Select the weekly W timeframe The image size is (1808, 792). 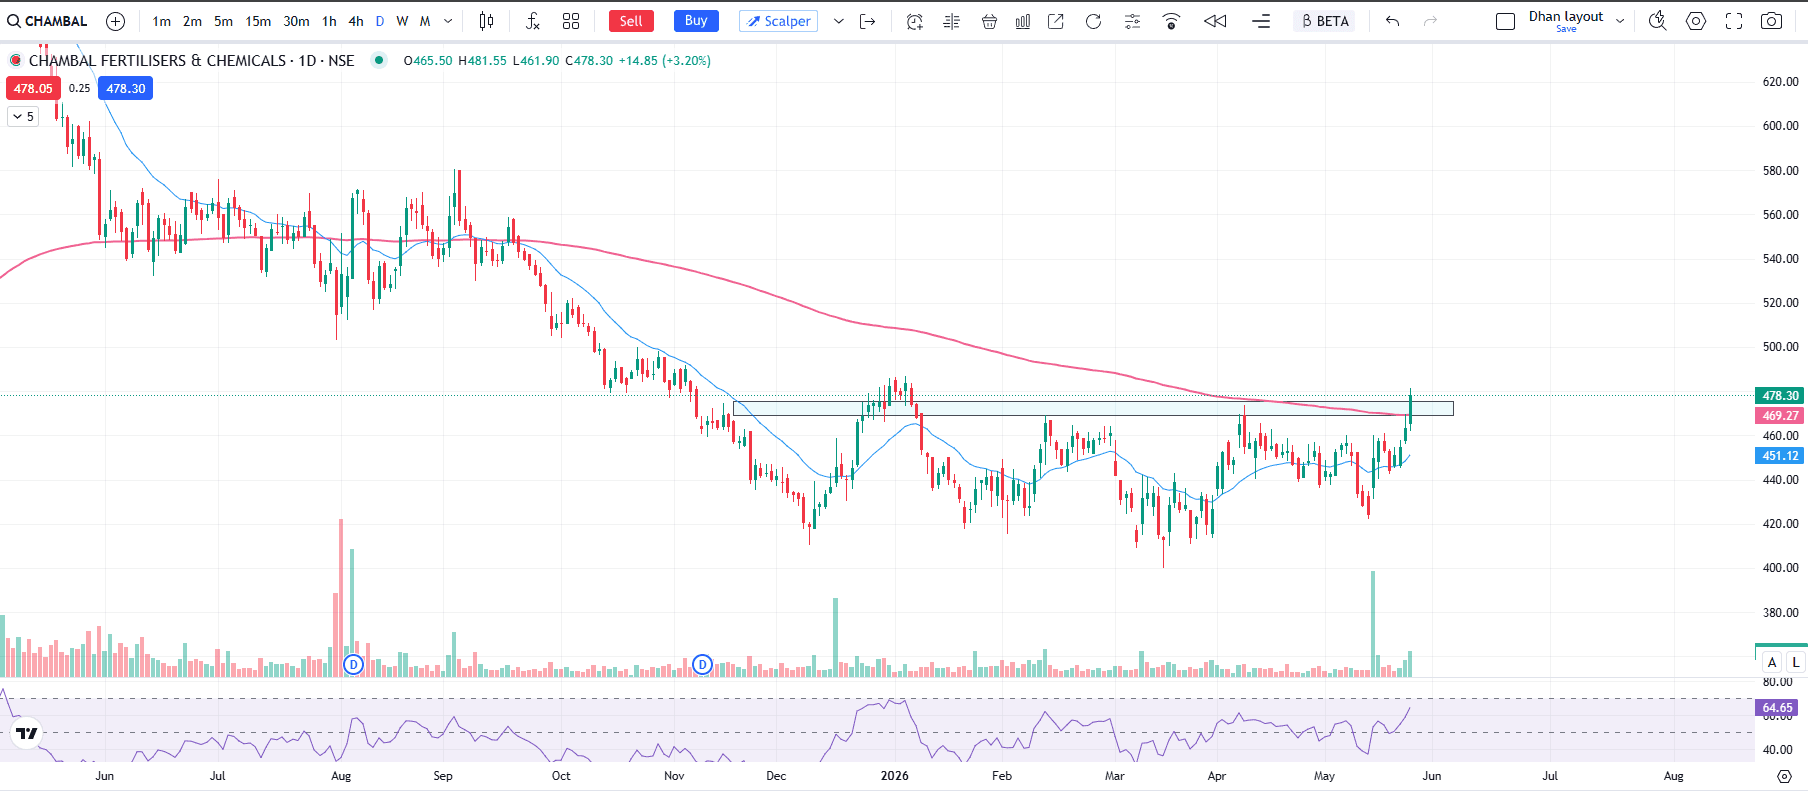tap(402, 21)
